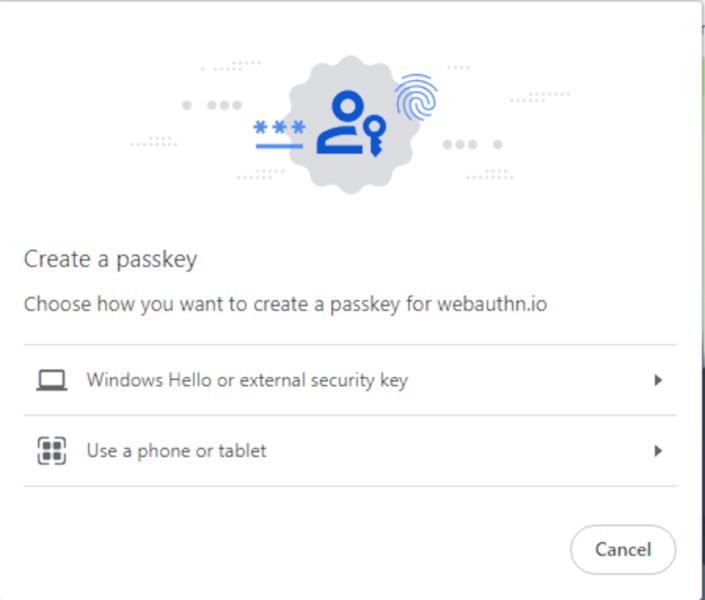Click the gray dots left of the badge

[212, 105]
